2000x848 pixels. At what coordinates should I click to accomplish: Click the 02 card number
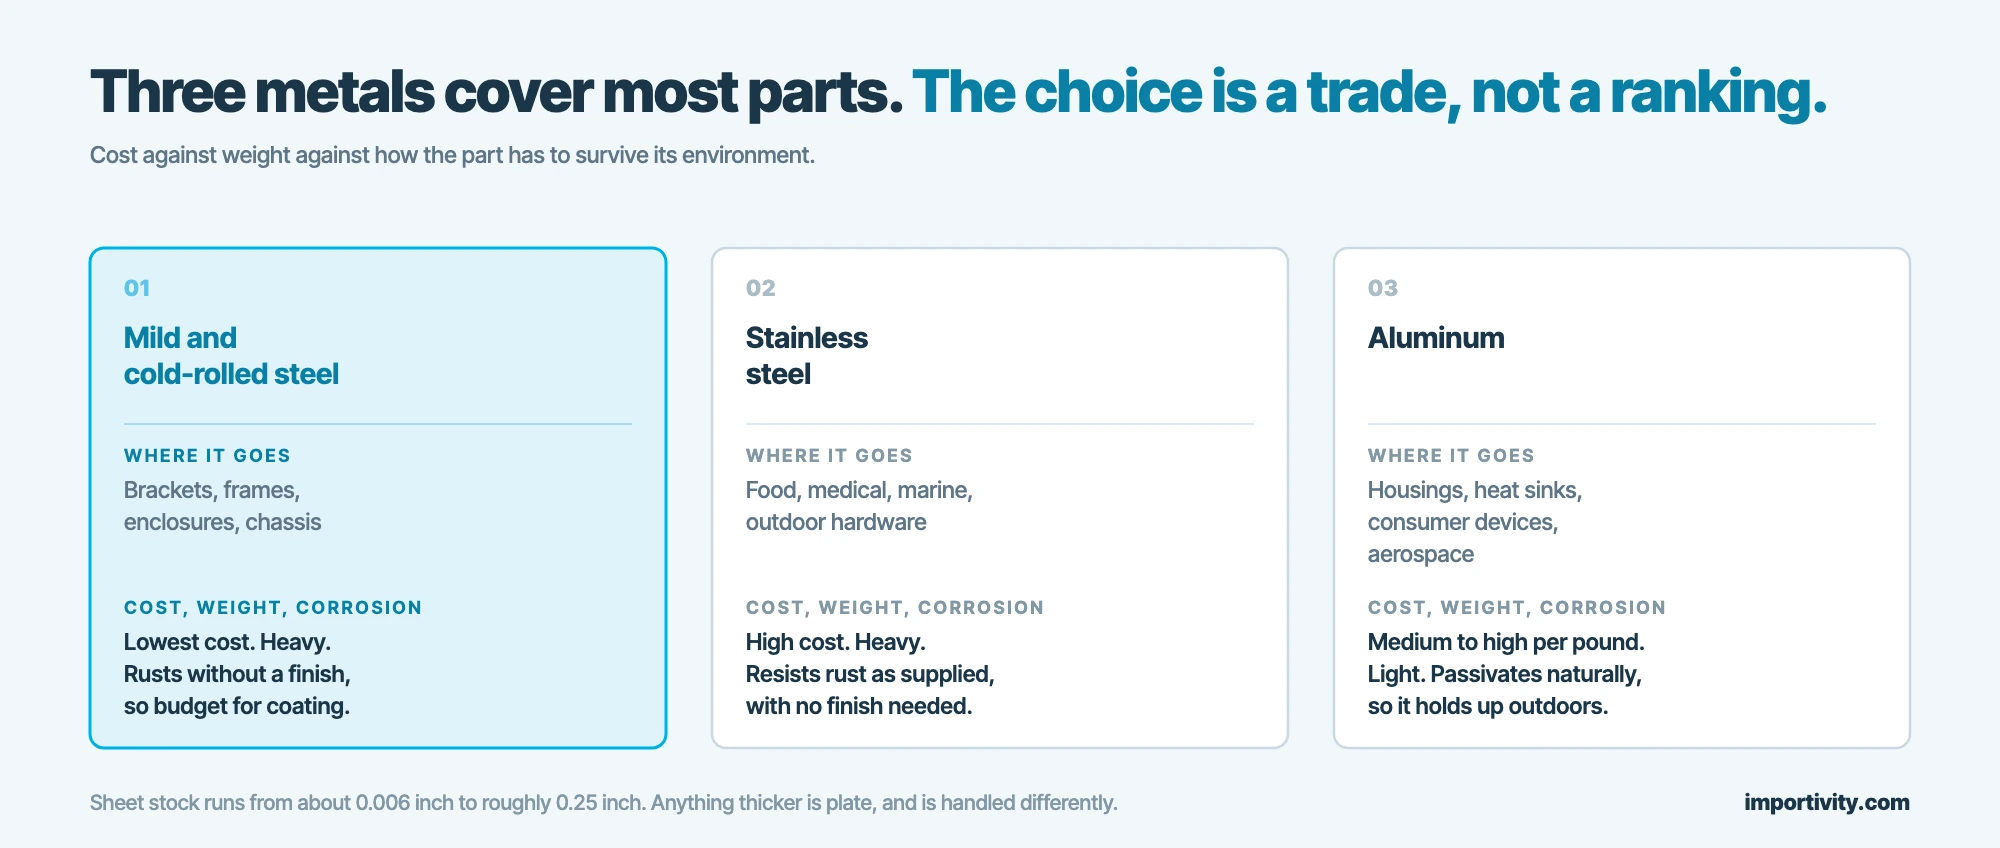[760, 288]
